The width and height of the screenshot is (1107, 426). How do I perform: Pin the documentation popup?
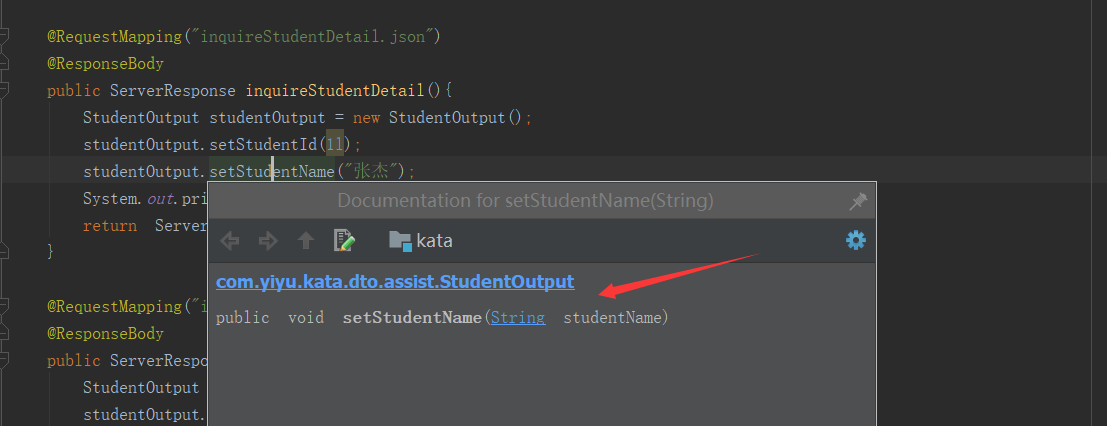858,202
